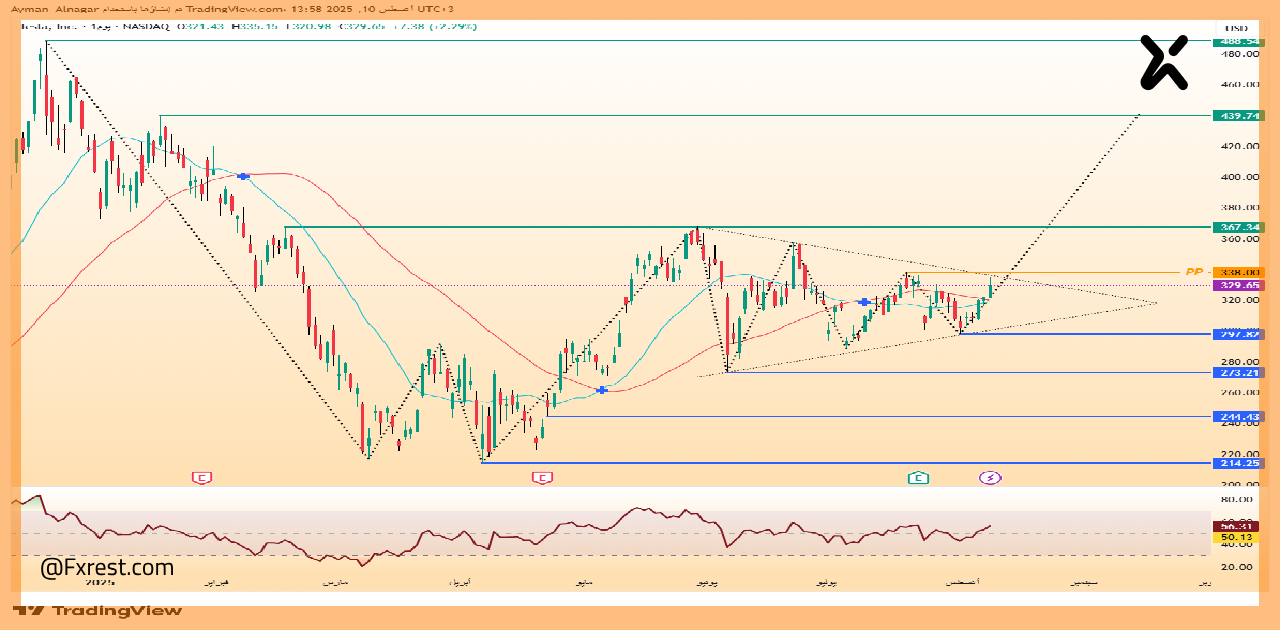The width and height of the screenshot is (1280, 630).
Task: Select the 367.34 resistance price label
Action: [x=1238, y=227]
